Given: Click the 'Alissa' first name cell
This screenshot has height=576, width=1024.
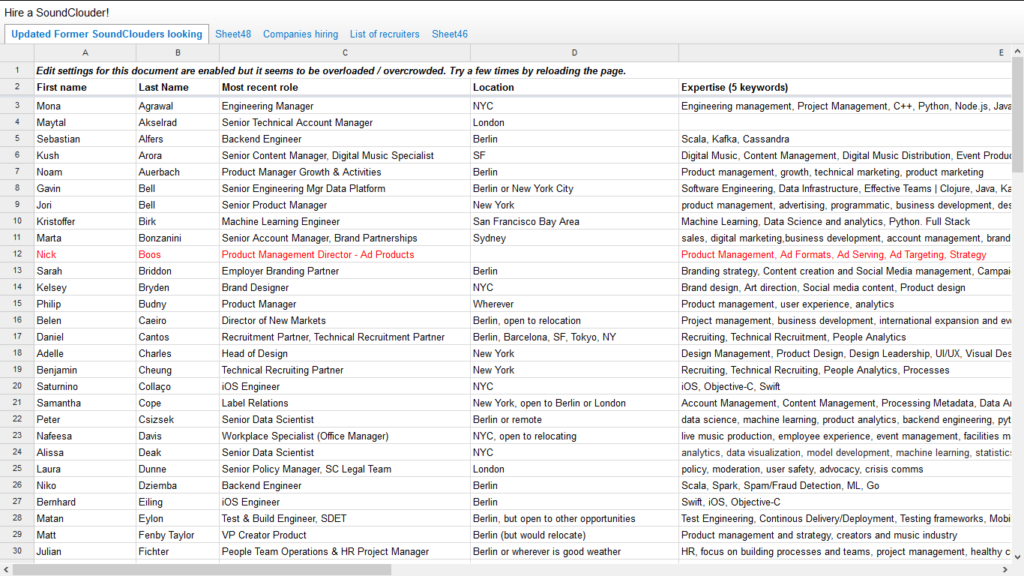Looking at the screenshot, I should point(85,453).
